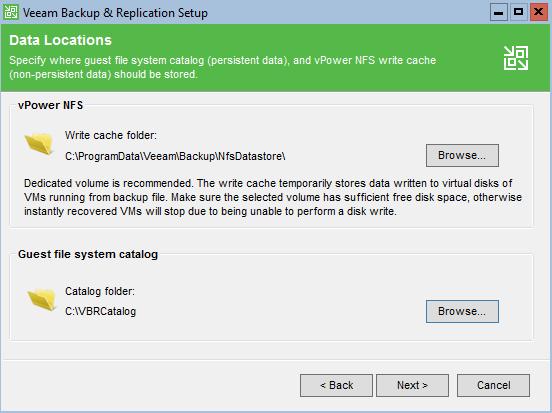
Task: Click the Data Locations header title
Action: [61, 40]
